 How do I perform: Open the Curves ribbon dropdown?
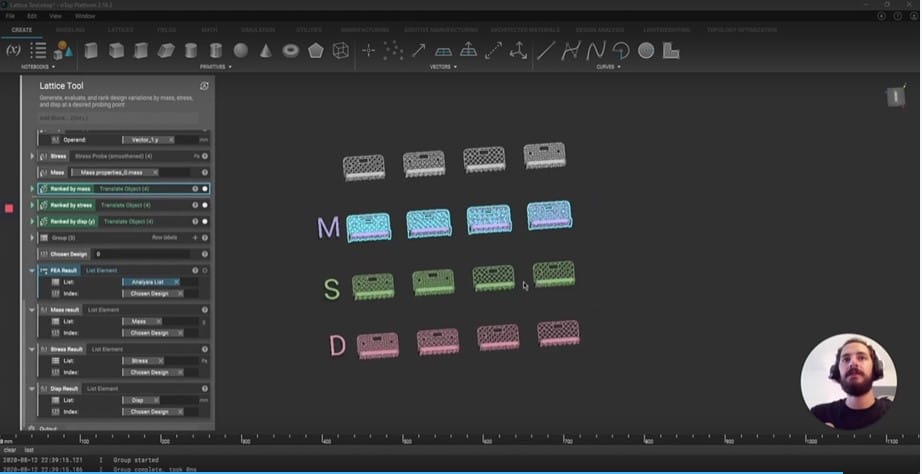(609, 67)
